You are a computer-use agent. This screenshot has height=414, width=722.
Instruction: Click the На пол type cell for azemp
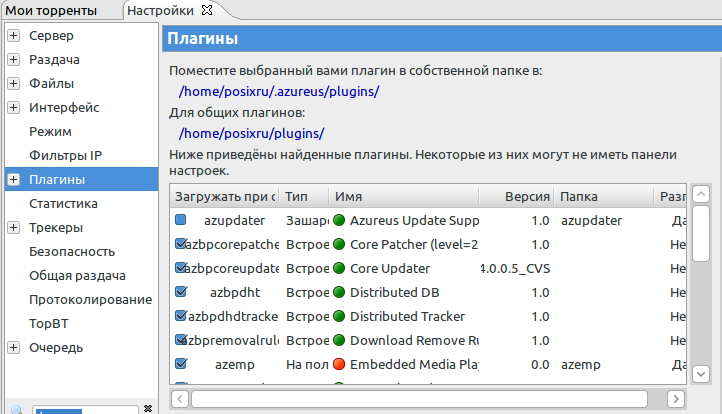click(x=307, y=364)
